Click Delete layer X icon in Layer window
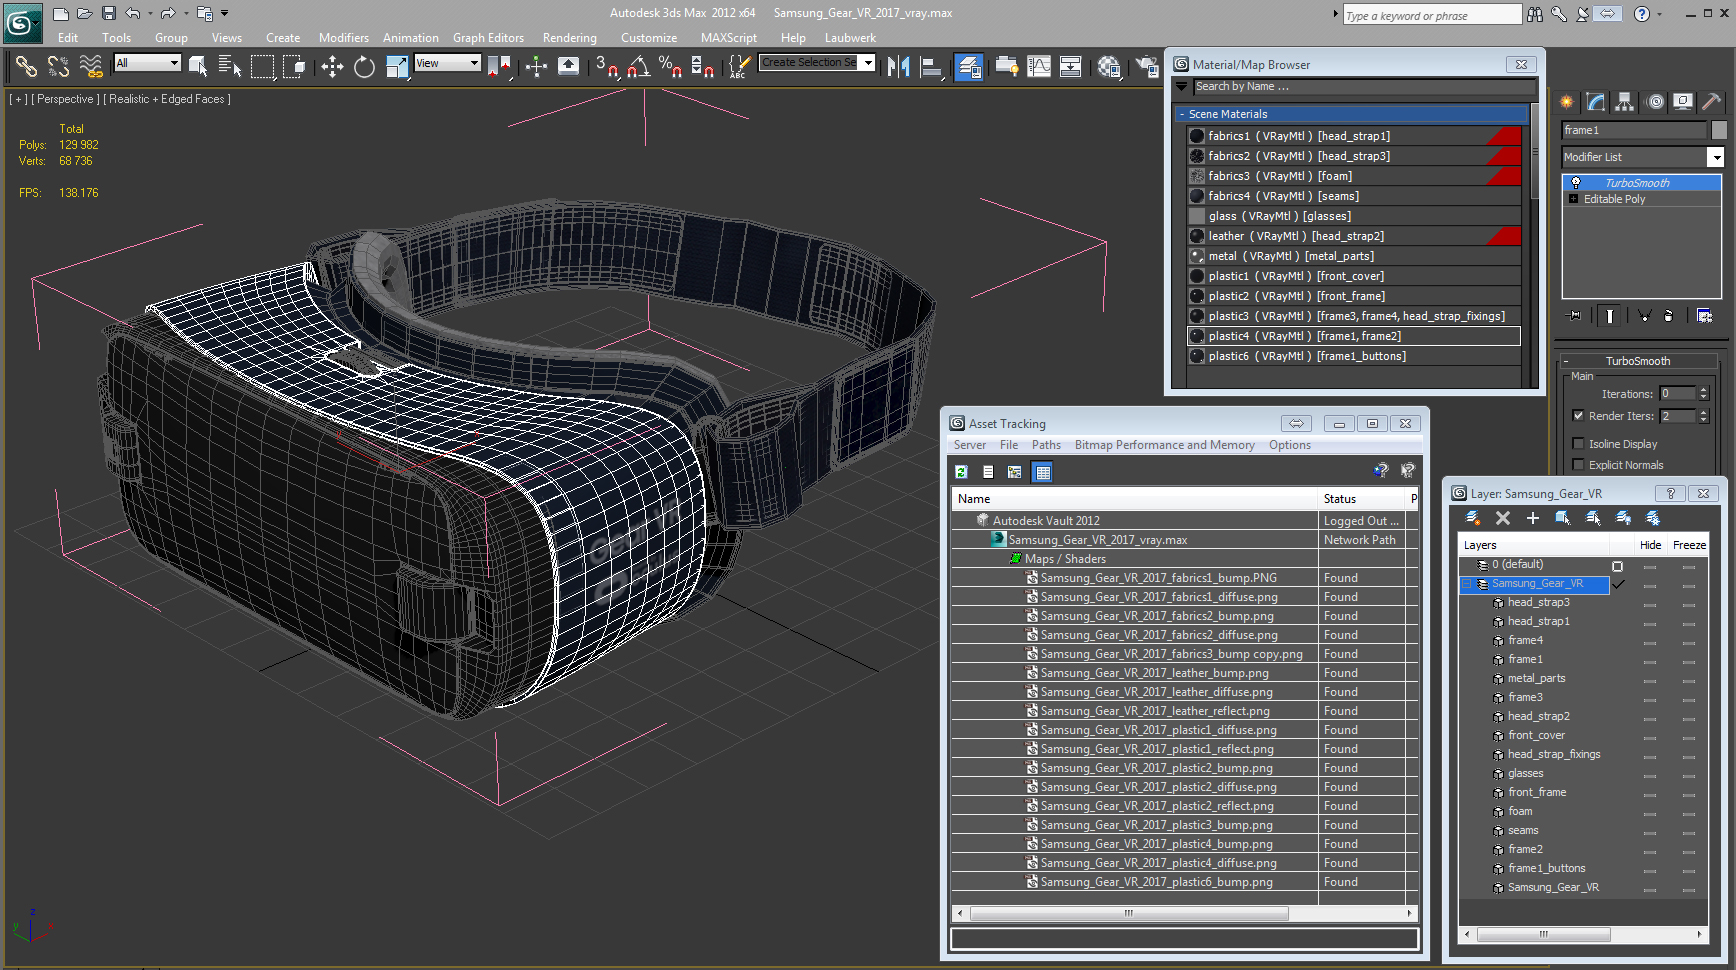Image resolution: width=1736 pixels, height=970 pixels. coord(1503,518)
